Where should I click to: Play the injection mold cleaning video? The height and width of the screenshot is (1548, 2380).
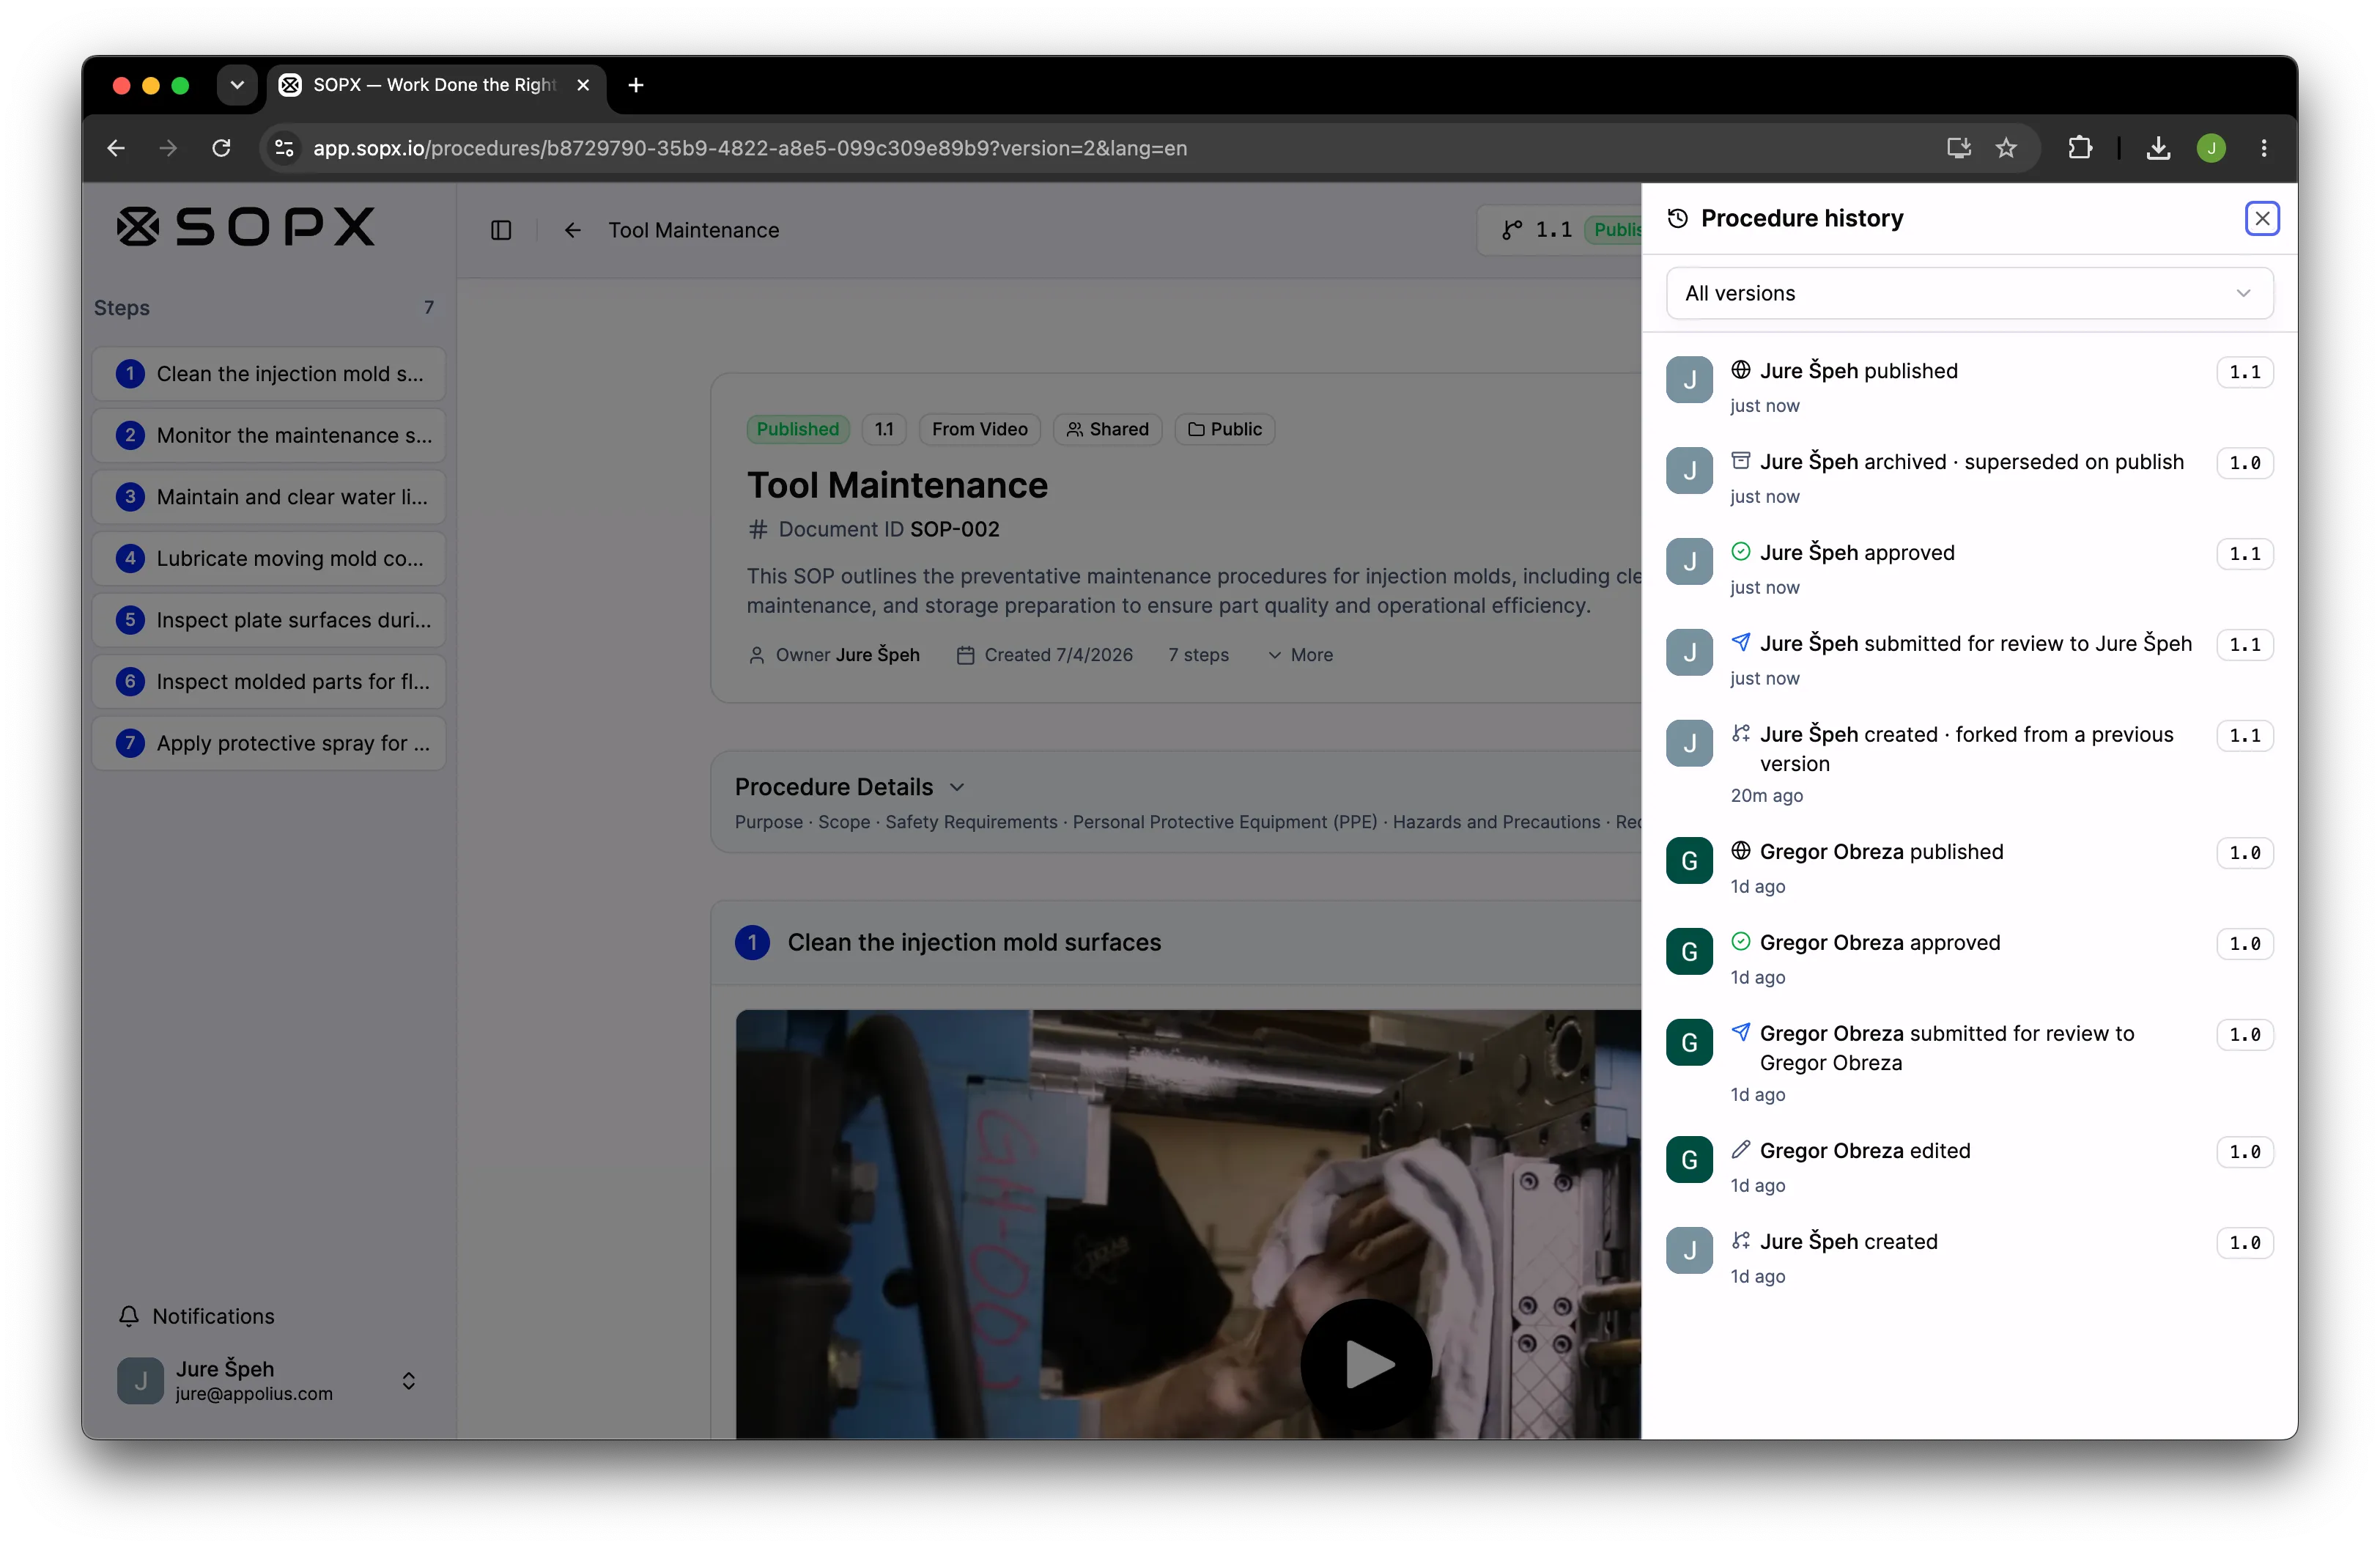(1366, 1364)
